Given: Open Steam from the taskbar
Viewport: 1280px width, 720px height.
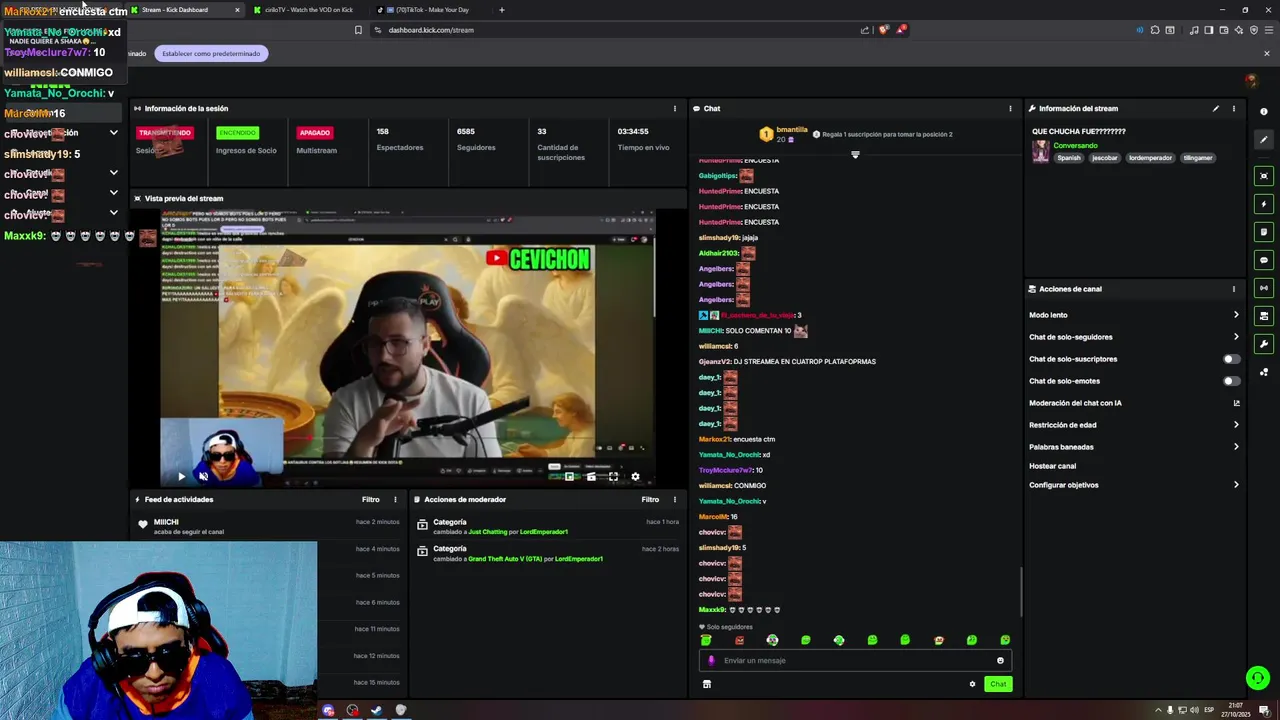Looking at the screenshot, I should tap(376, 710).
